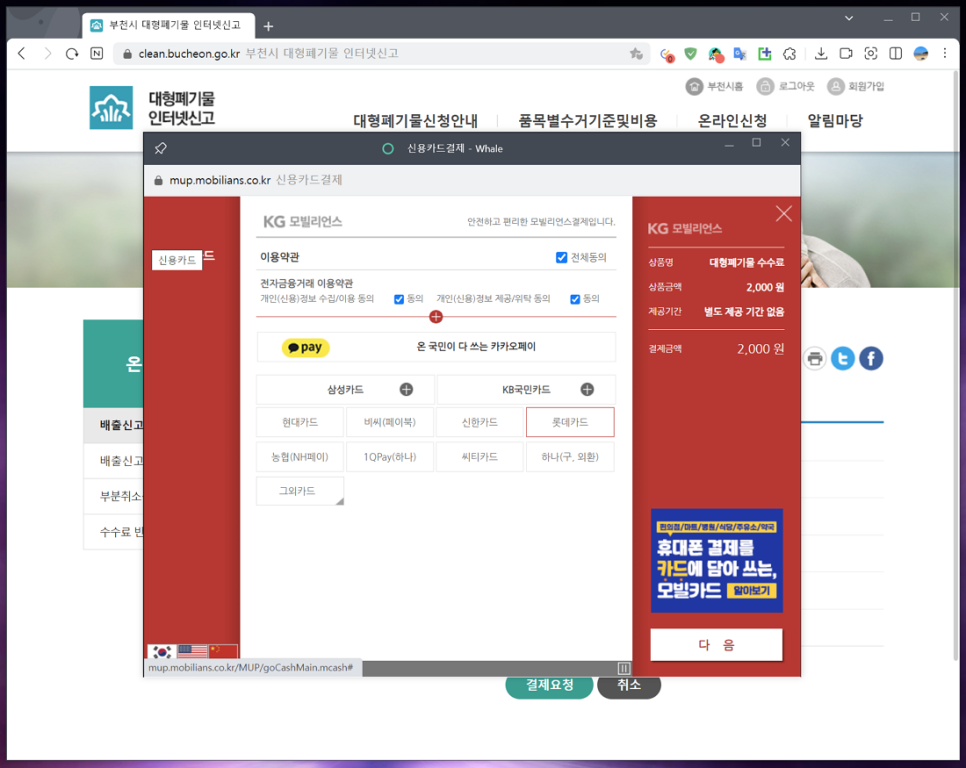Viewport: 966px width, 768px height.
Task: Expand 삼성카드 options with plus icon
Action: (406, 389)
